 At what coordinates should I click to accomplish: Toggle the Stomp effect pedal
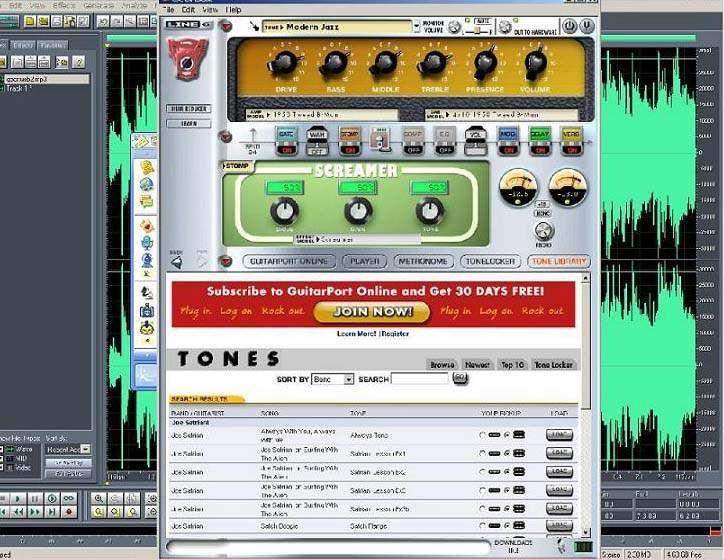pyautogui.click(x=350, y=141)
